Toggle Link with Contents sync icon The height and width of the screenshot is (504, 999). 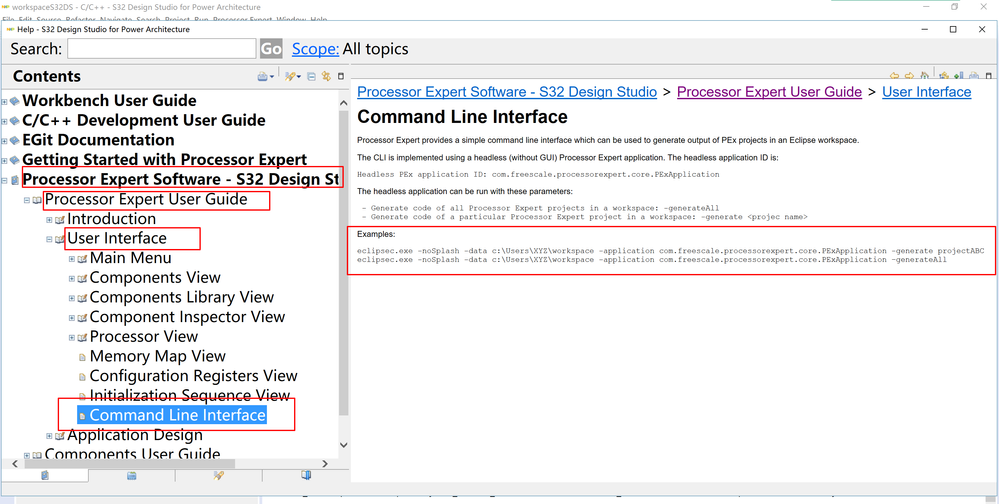(326, 76)
